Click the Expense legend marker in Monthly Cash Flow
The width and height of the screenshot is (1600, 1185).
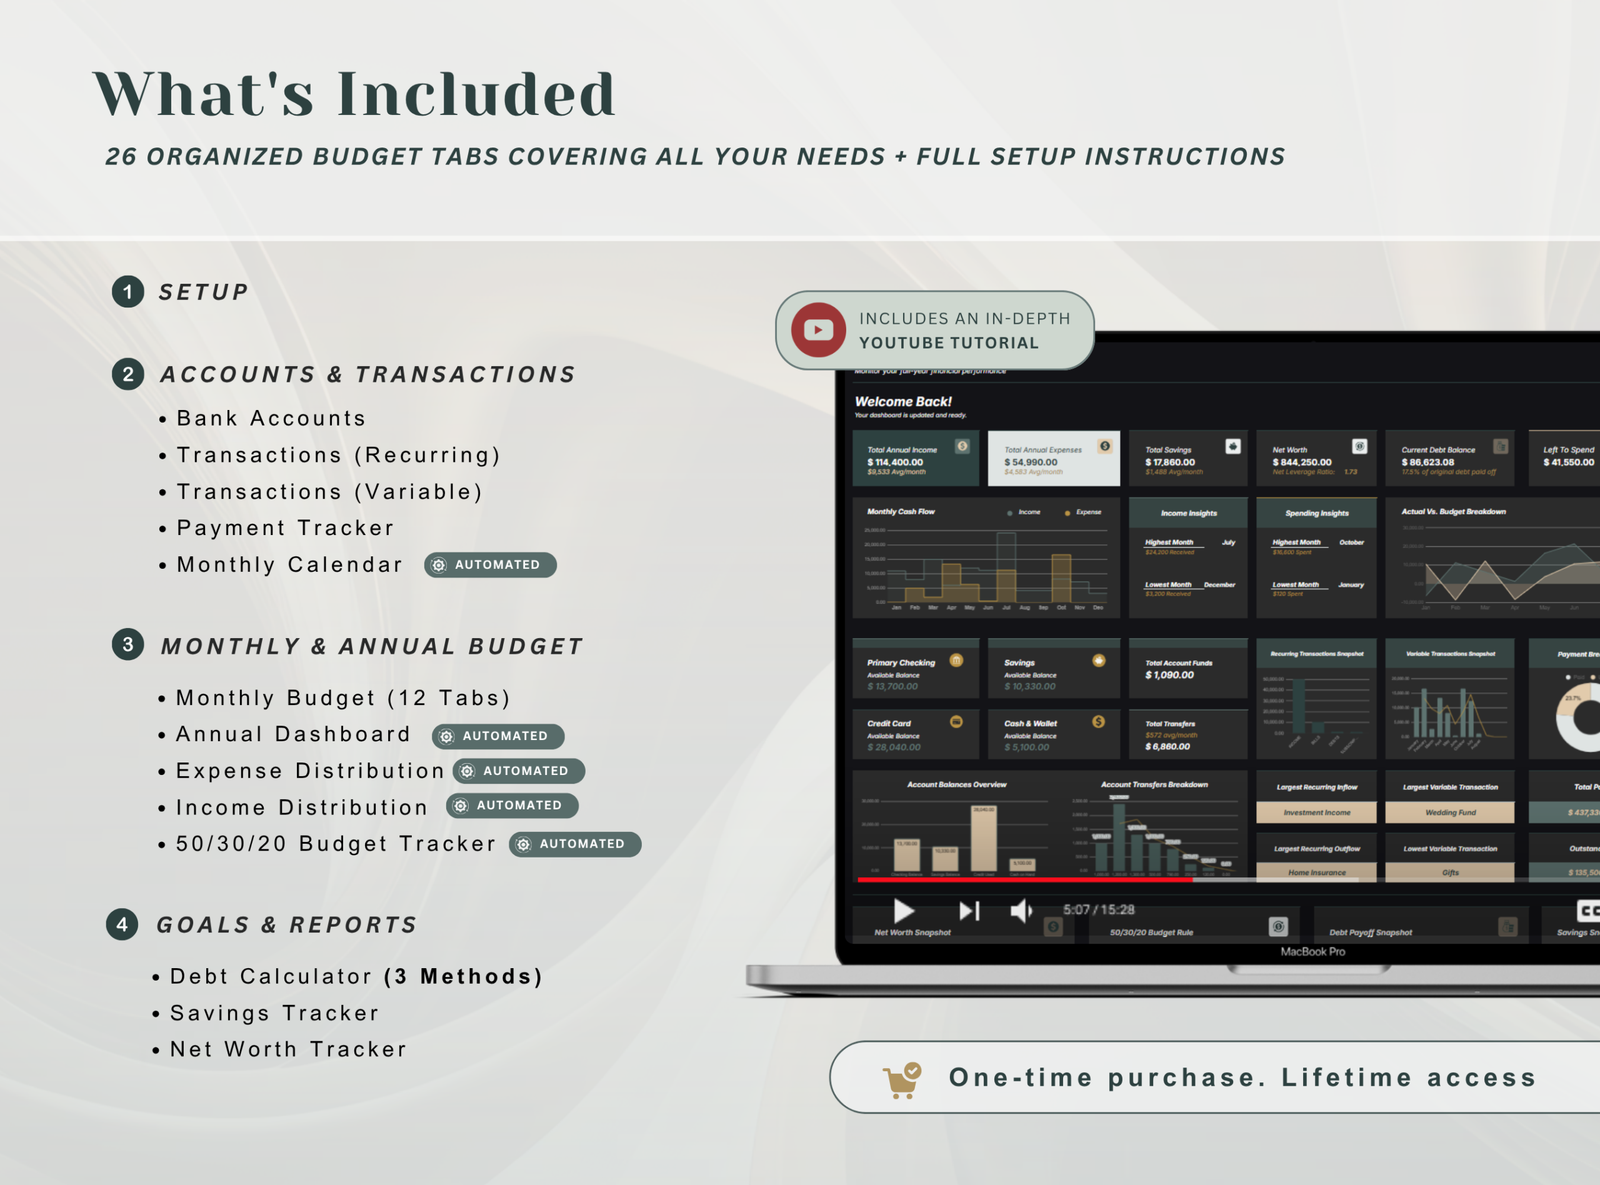[x=1068, y=513]
